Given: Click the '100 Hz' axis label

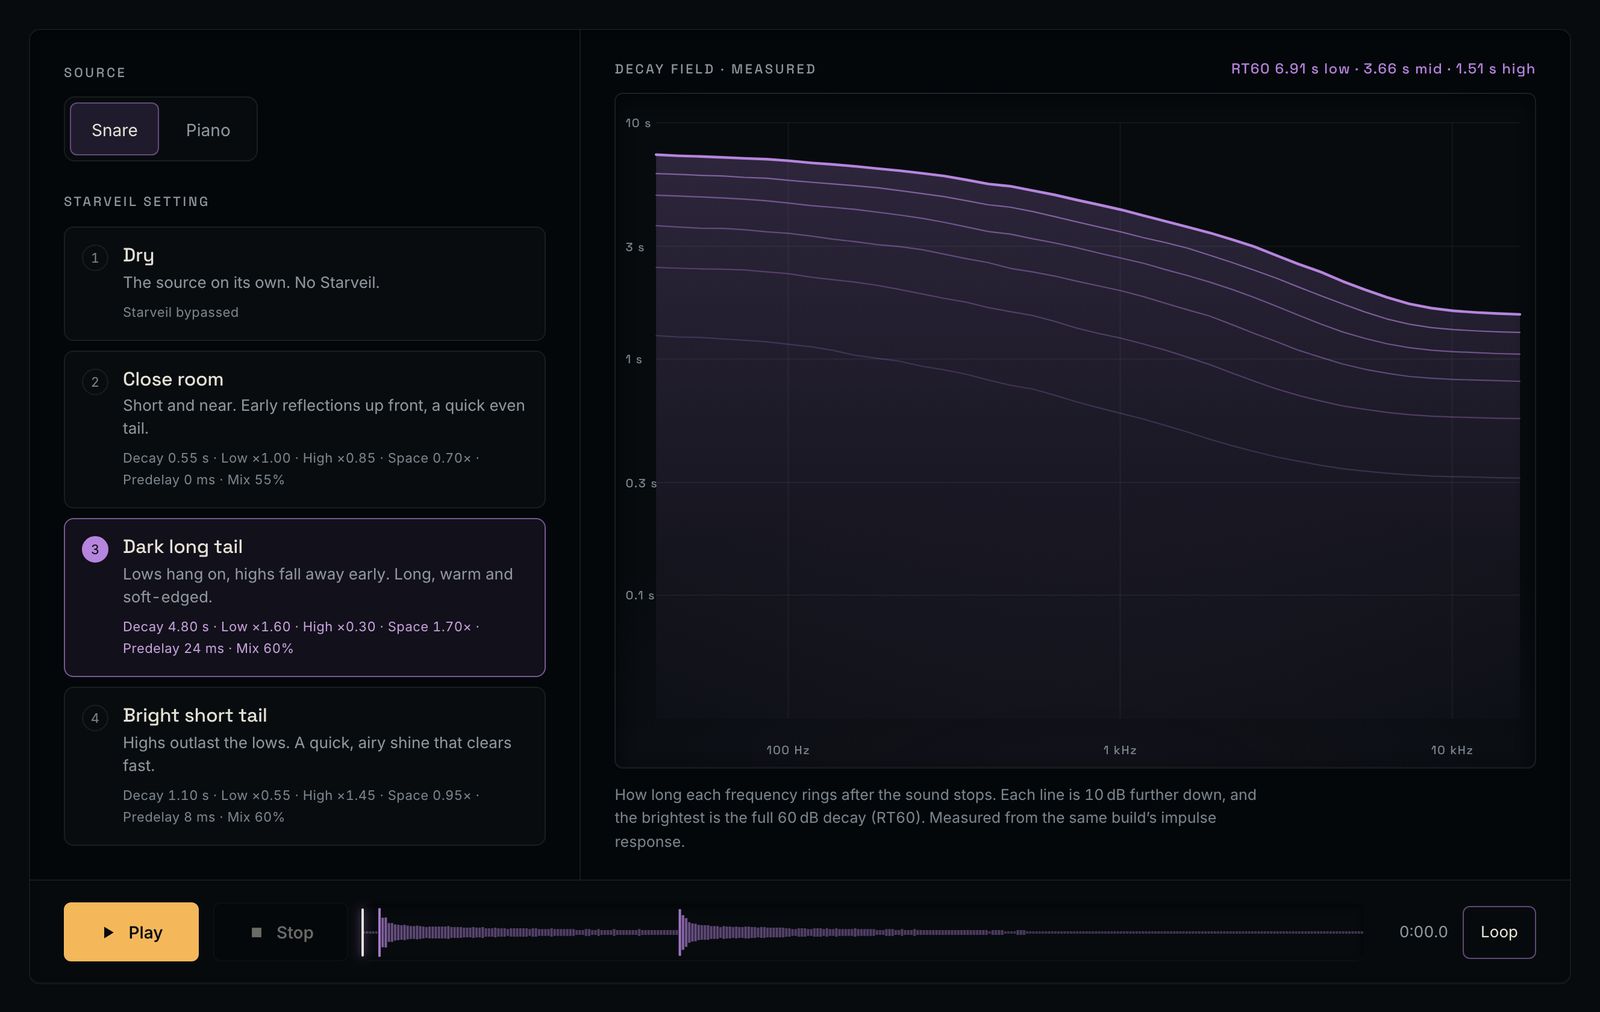Looking at the screenshot, I should [x=788, y=750].
